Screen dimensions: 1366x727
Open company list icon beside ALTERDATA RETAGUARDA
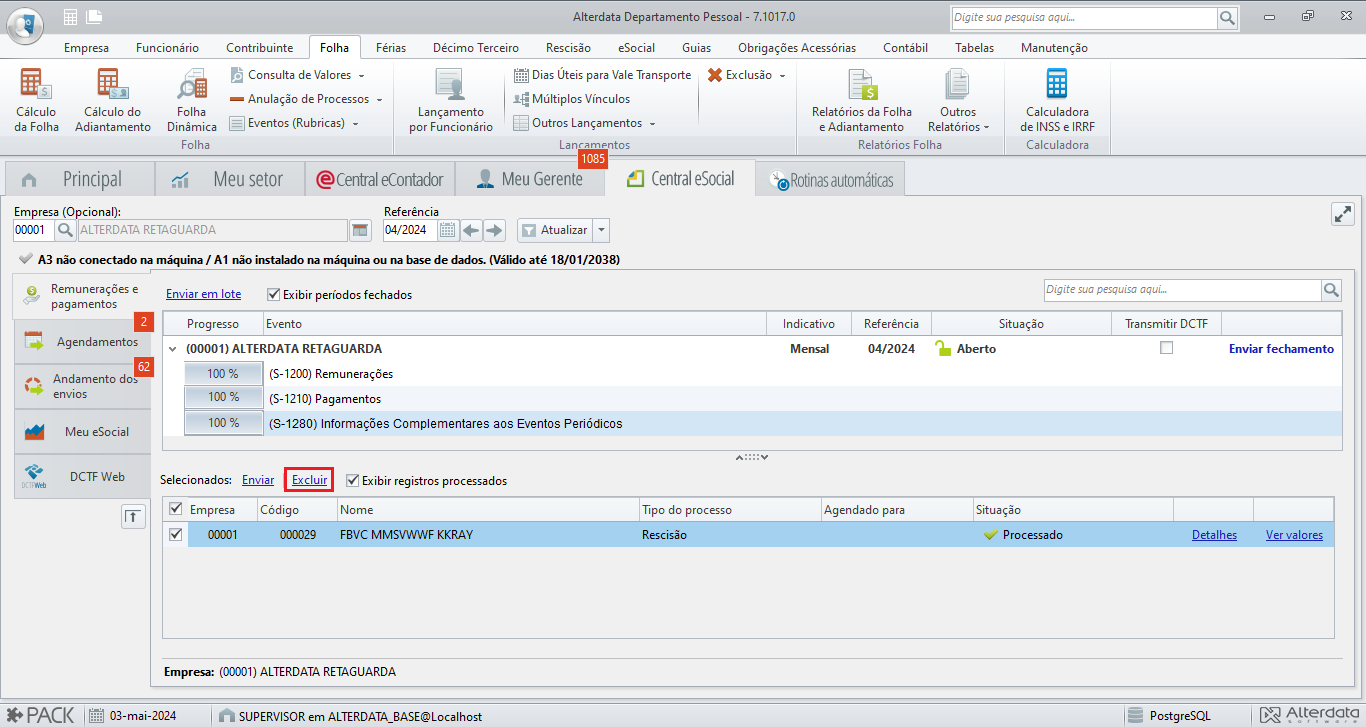click(360, 230)
